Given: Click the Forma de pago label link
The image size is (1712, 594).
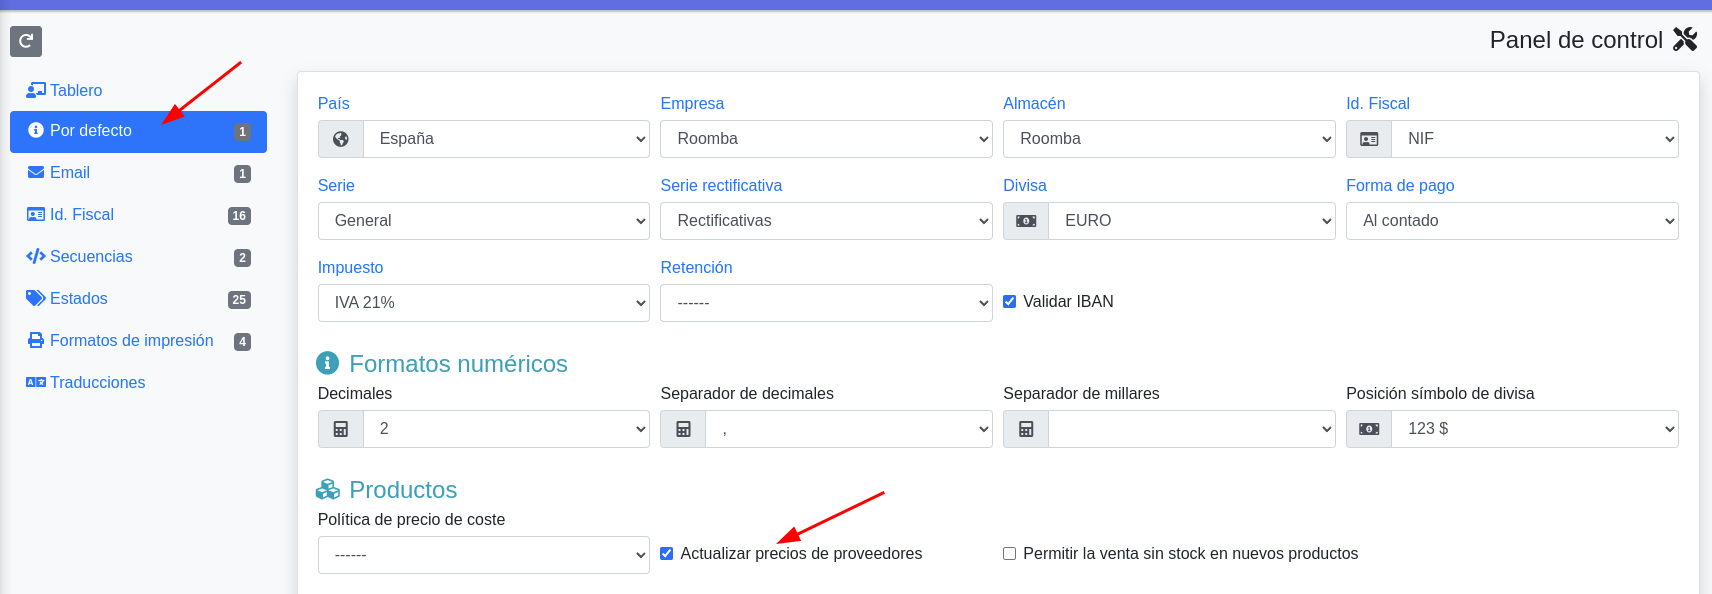Looking at the screenshot, I should [1400, 185].
